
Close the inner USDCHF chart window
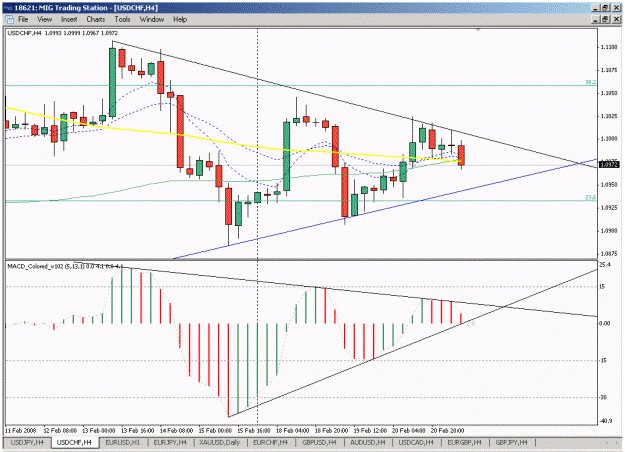(616, 19)
